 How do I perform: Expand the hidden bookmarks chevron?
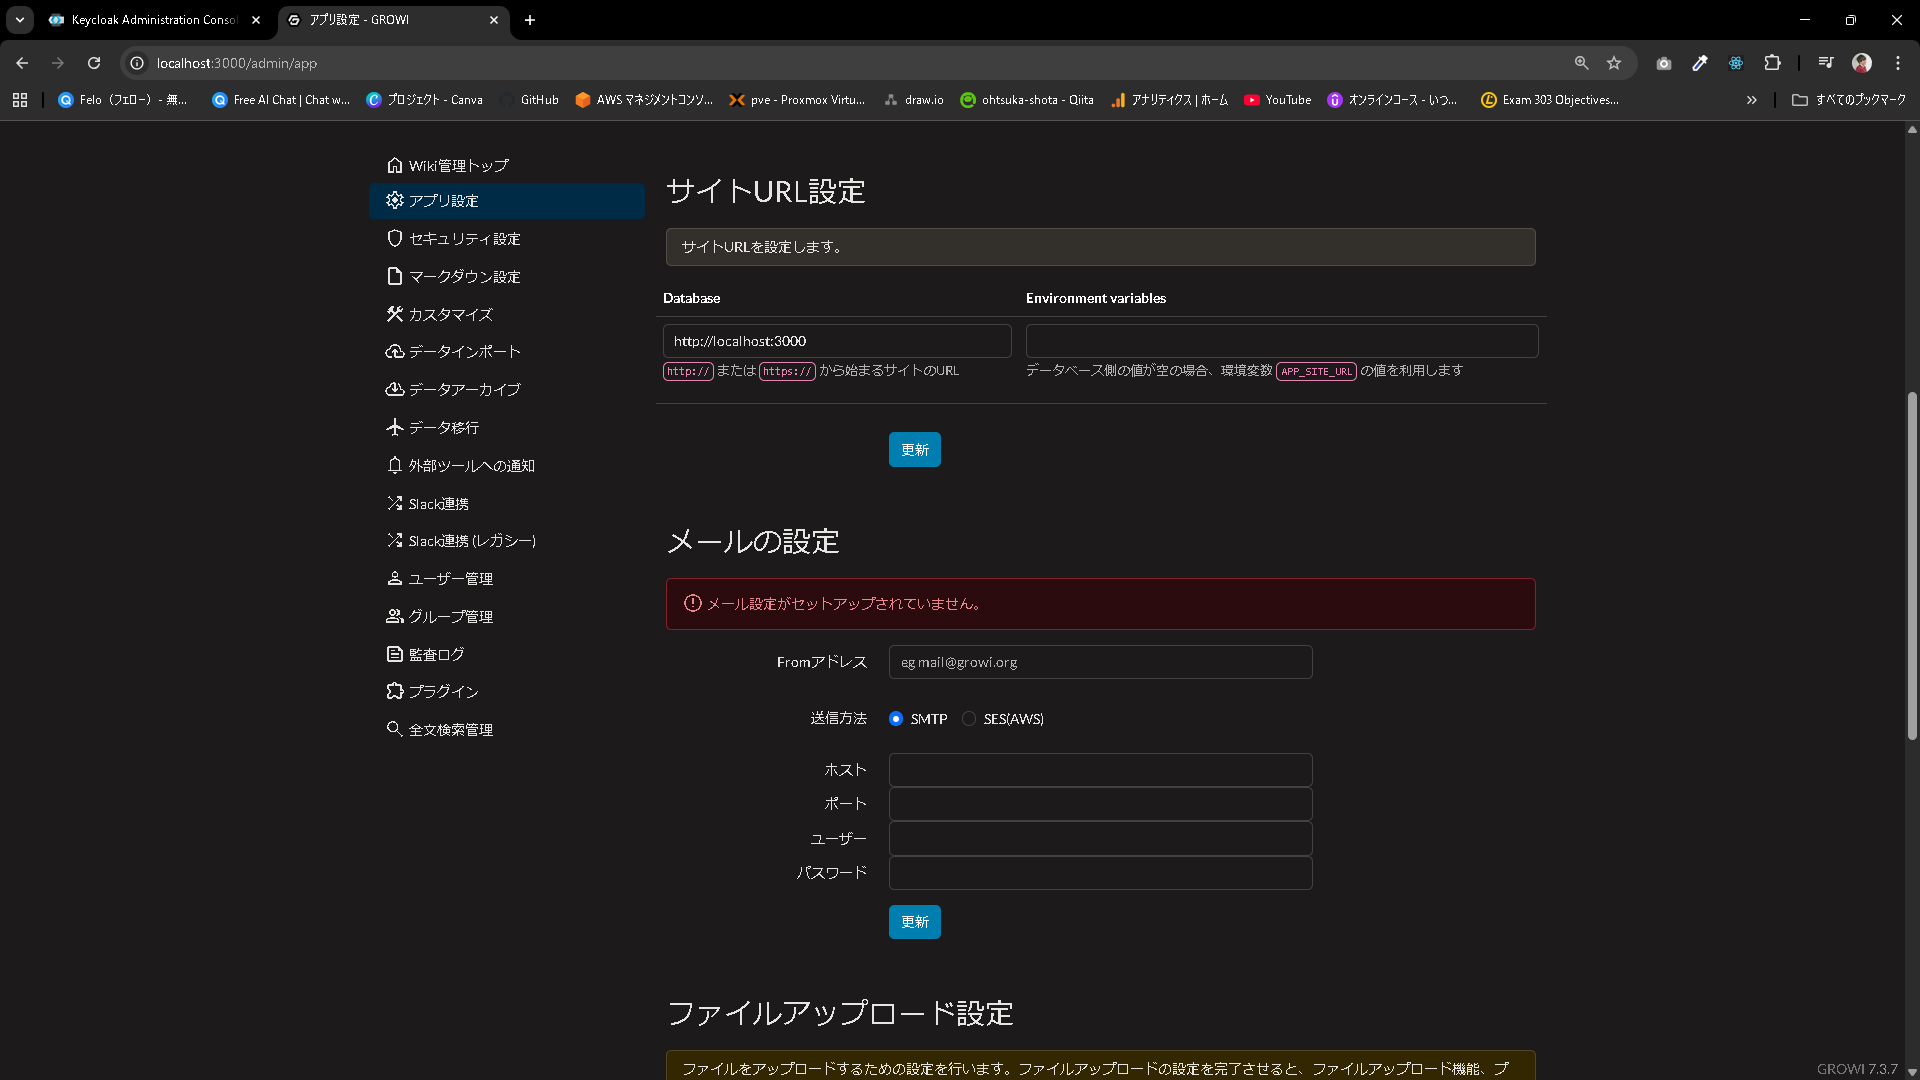[x=1751, y=100]
